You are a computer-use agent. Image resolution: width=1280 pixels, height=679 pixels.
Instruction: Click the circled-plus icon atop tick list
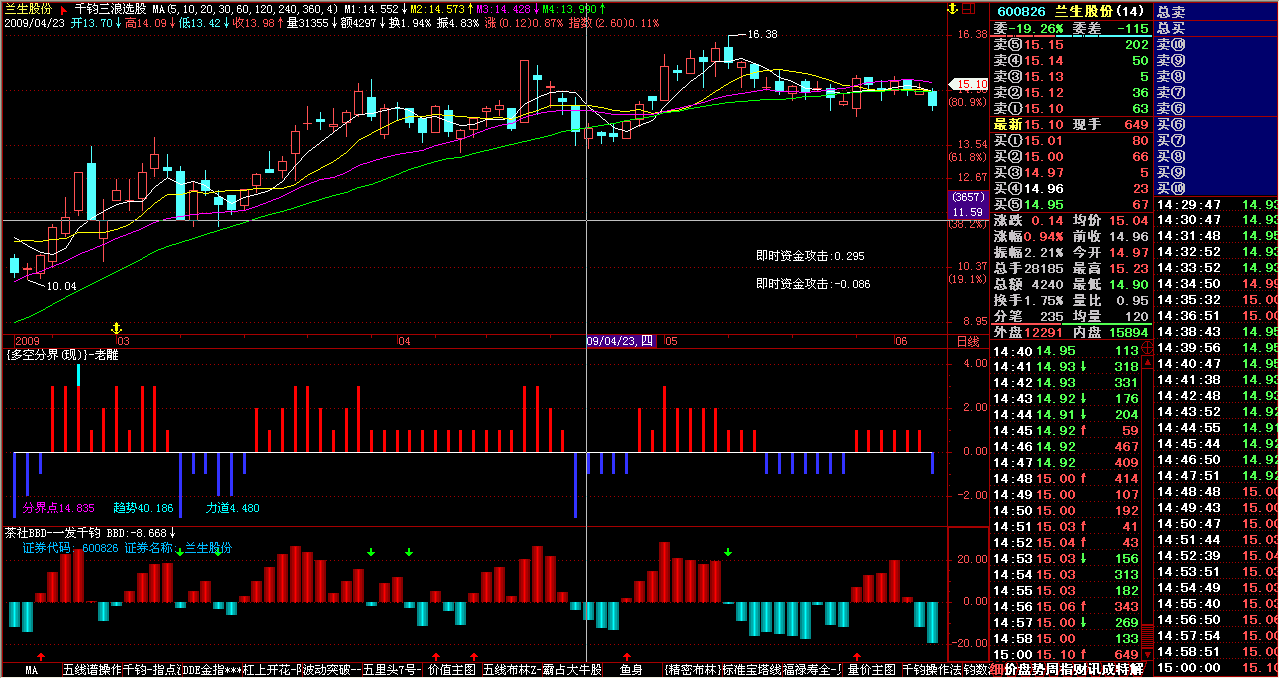pyautogui.click(x=1148, y=349)
